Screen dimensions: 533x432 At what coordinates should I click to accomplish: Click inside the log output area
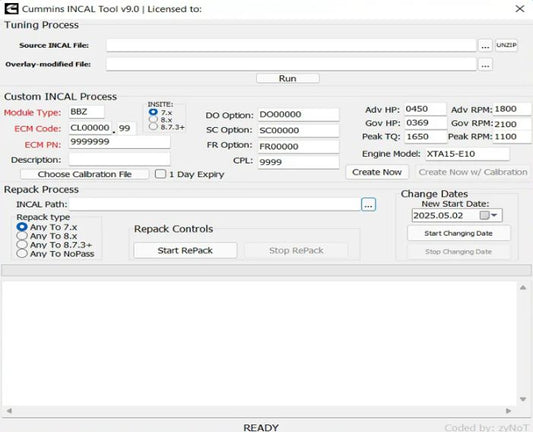point(260,343)
